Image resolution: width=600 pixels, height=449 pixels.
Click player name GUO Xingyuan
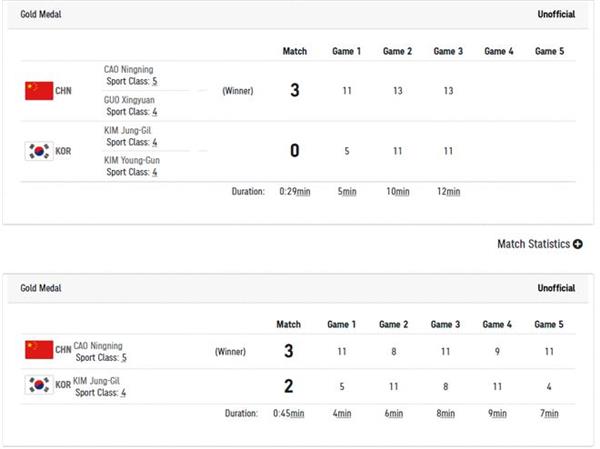(x=131, y=101)
